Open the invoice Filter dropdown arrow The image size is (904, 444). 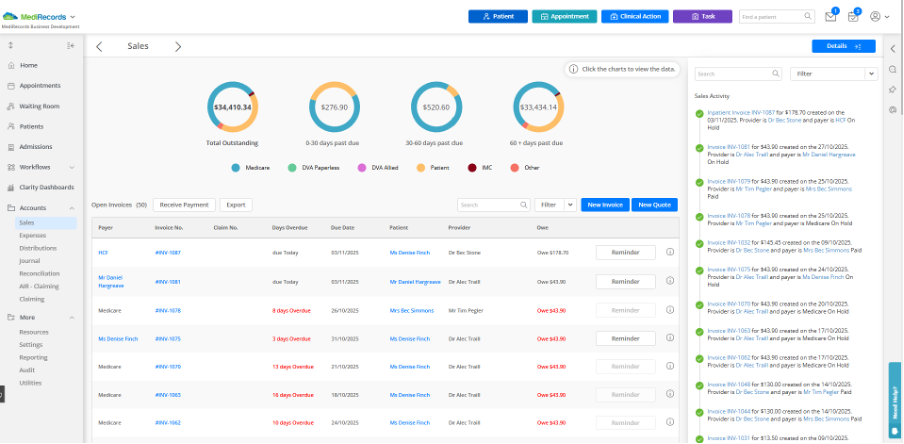coord(570,204)
